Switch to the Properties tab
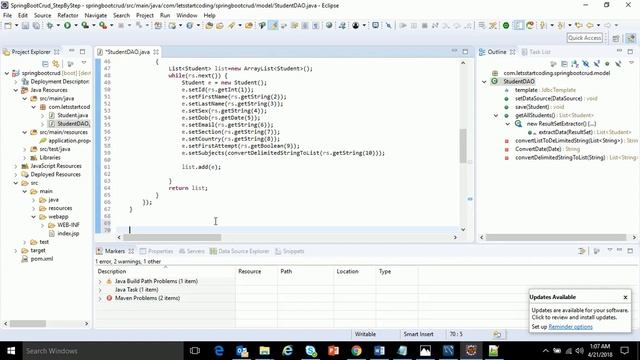640x360 pixels. click(x=156, y=251)
